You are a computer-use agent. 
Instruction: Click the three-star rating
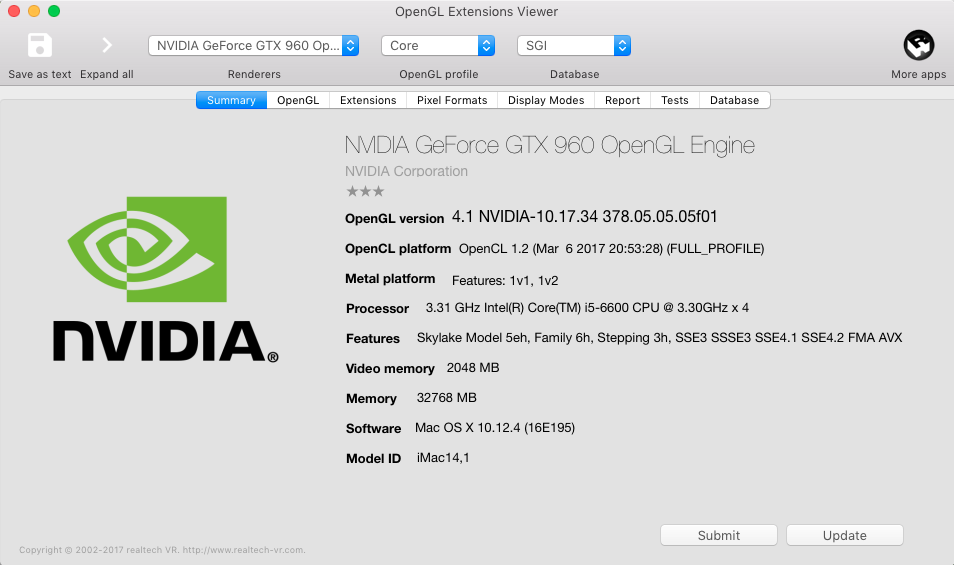click(364, 191)
